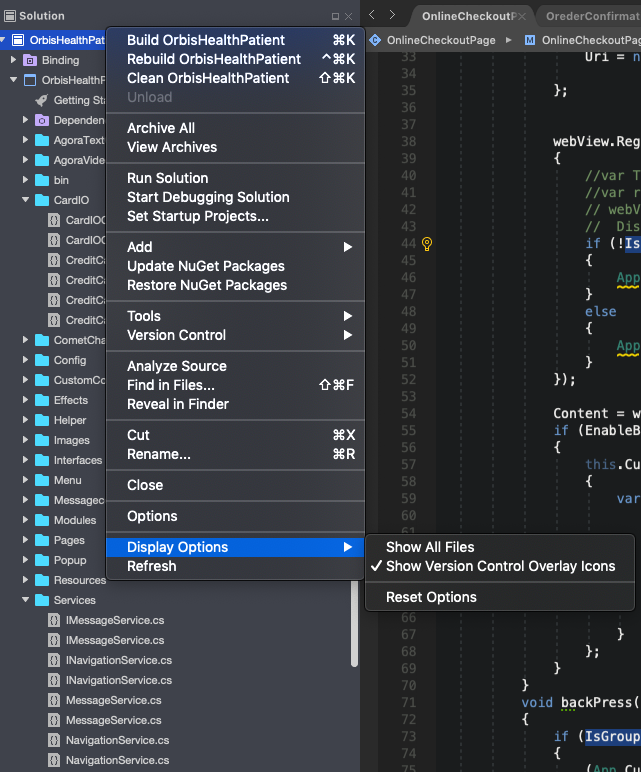
Task: Choose Run Solution
Action: click(235, 178)
